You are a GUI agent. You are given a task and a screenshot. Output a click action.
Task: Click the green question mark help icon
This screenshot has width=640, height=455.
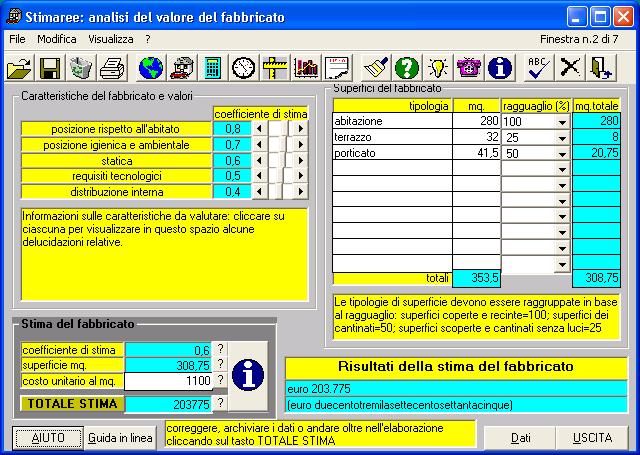tap(405, 68)
